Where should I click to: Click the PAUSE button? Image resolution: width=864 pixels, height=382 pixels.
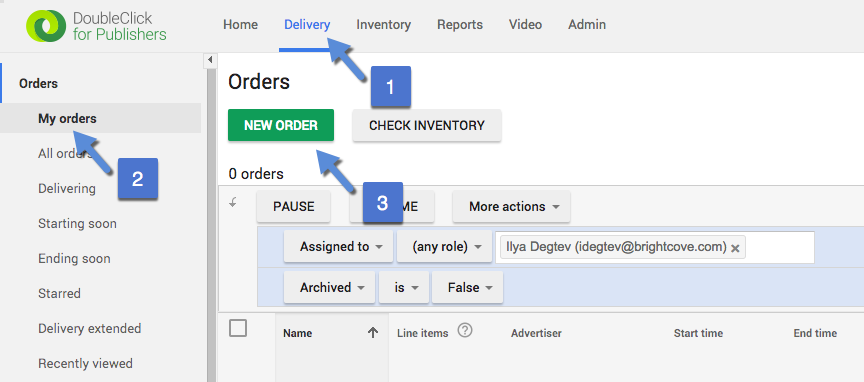coord(294,207)
